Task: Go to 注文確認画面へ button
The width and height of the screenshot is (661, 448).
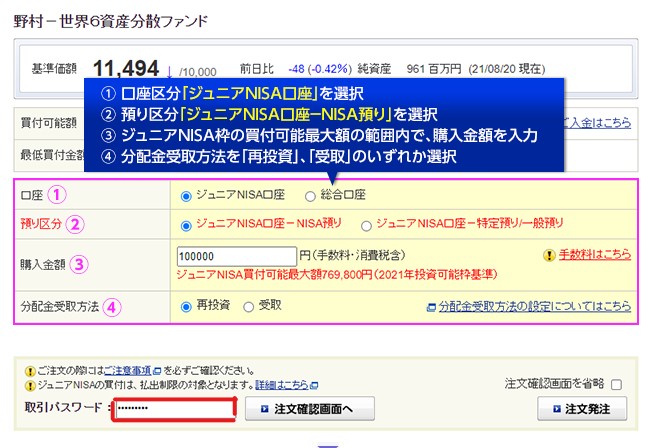Action: (x=310, y=409)
